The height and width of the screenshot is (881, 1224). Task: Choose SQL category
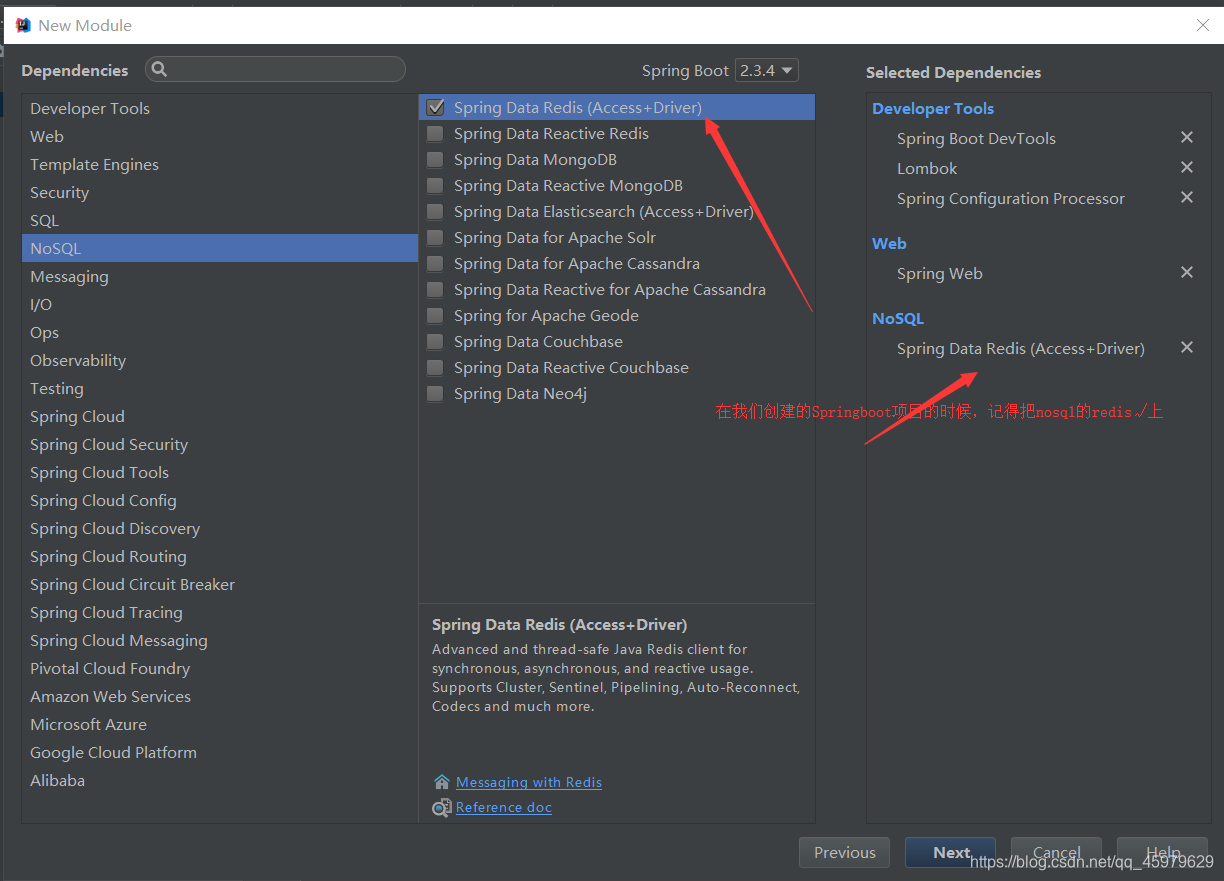point(220,220)
